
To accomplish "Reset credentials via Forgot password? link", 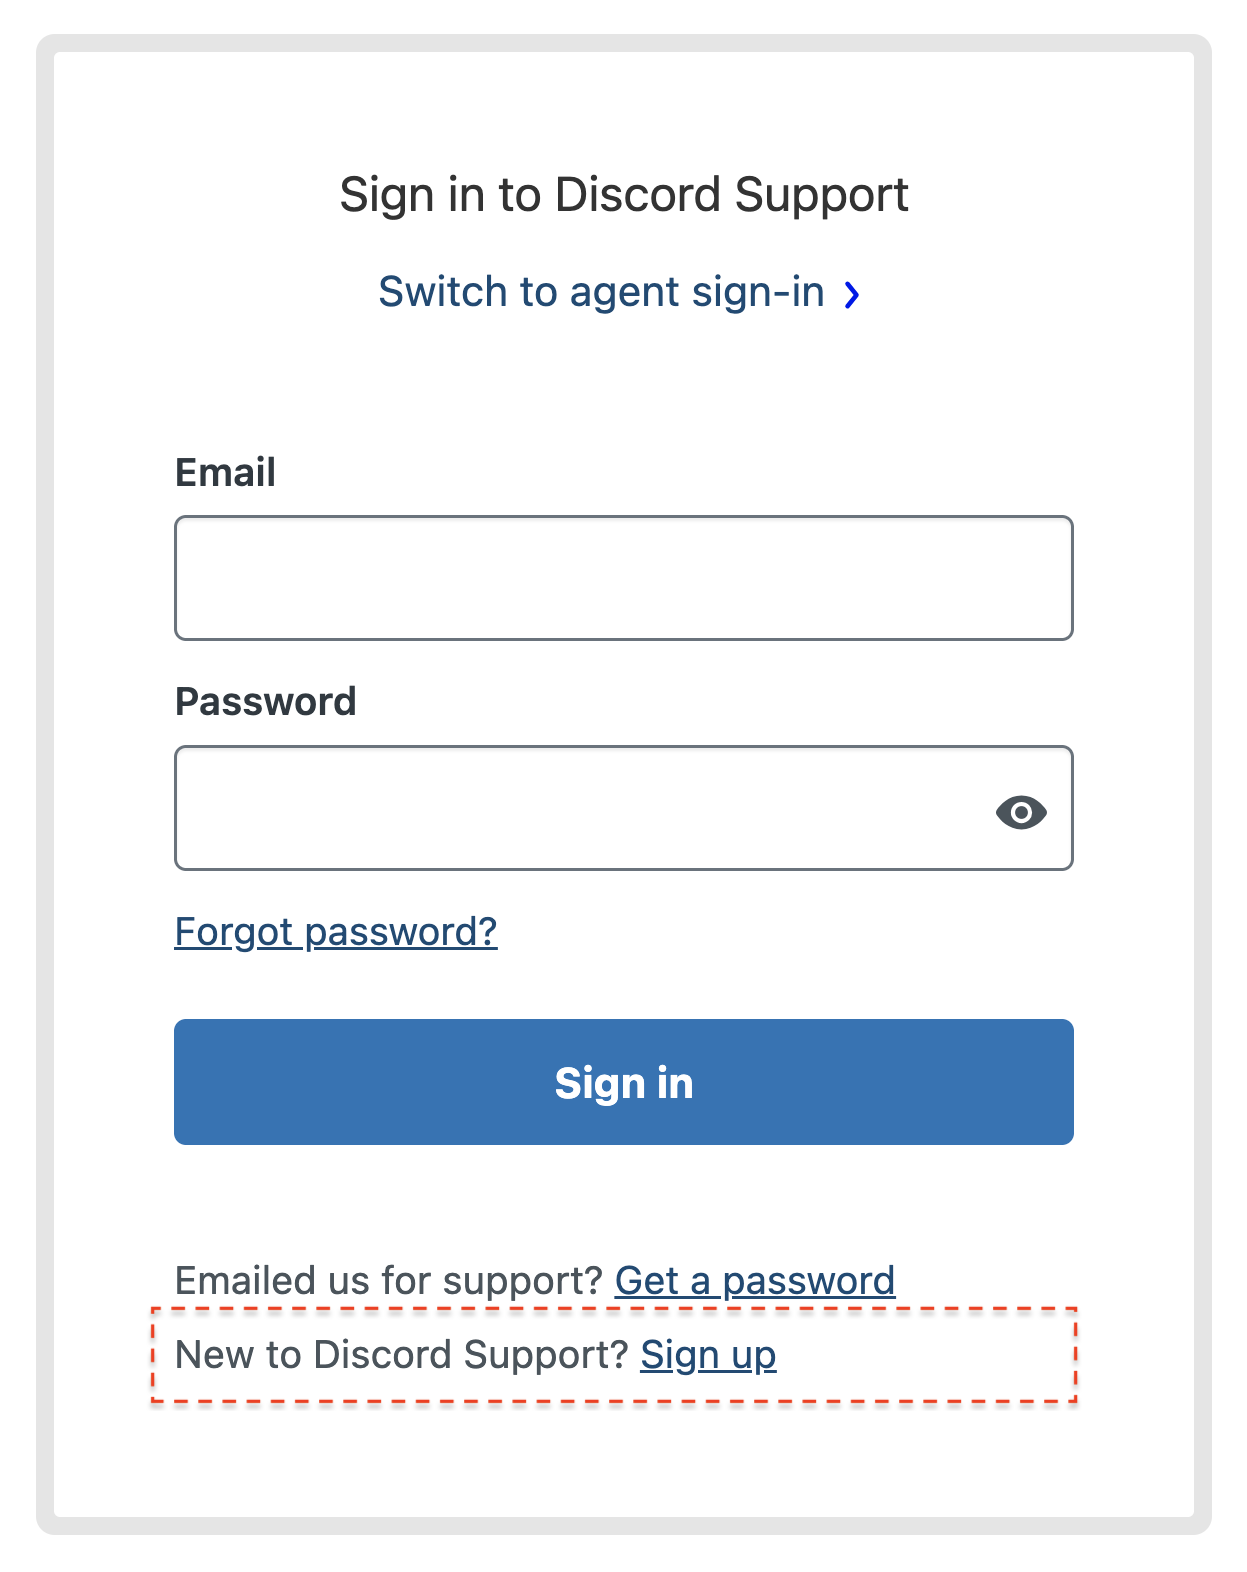I will pyautogui.click(x=336, y=932).
